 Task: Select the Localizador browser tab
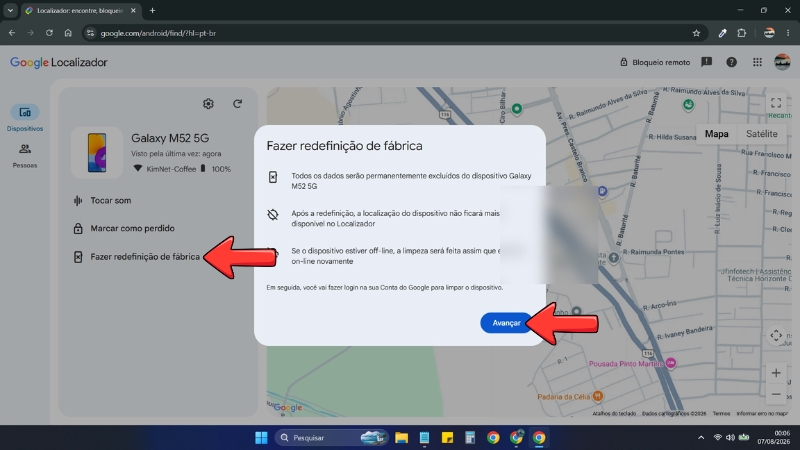[81, 10]
